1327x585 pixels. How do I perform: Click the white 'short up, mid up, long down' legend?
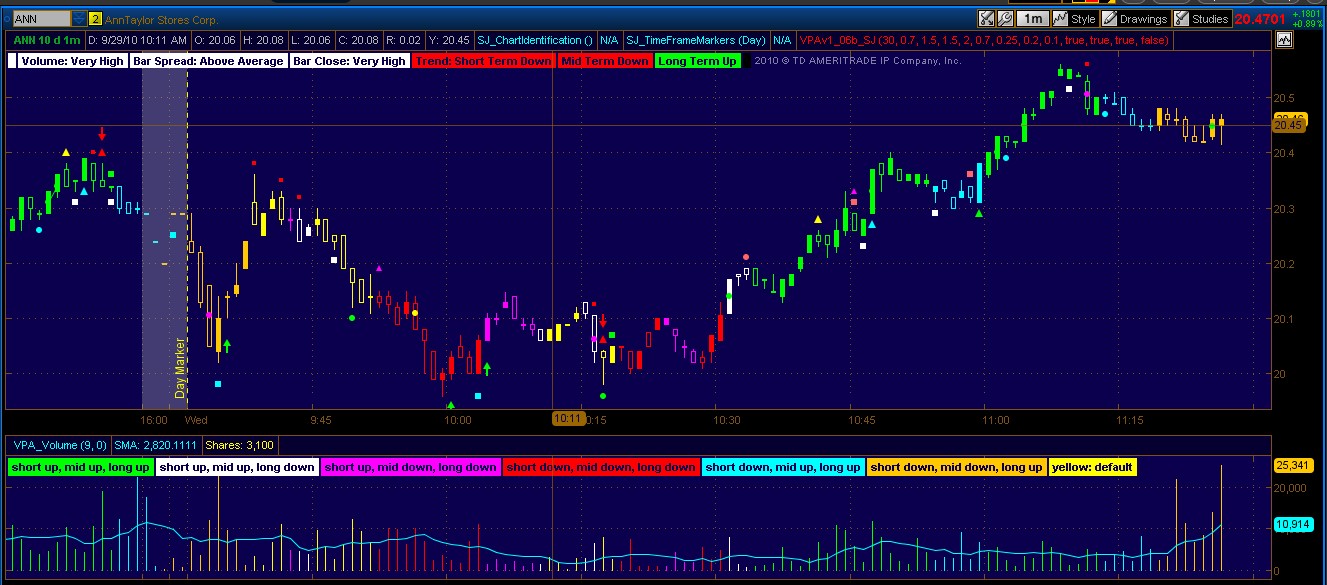[x=237, y=467]
